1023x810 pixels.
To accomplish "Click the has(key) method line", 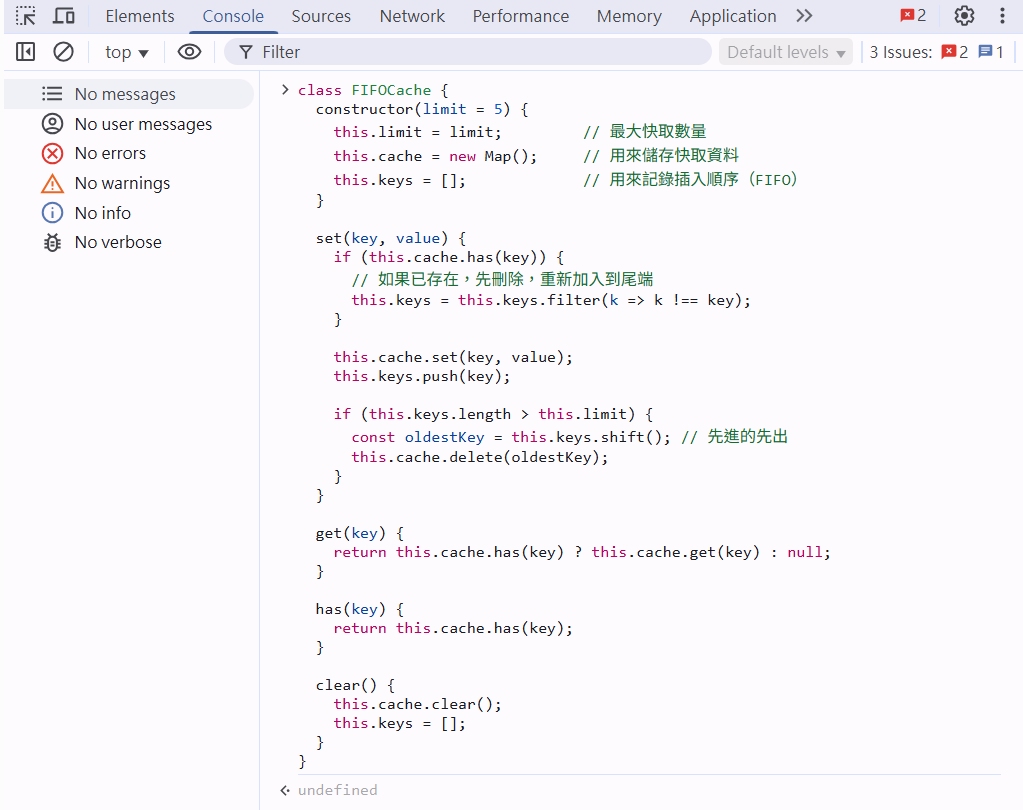I will click(359, 609).
